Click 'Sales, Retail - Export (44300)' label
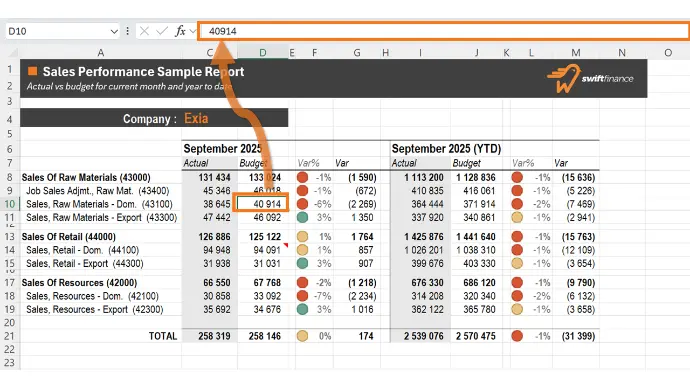 [x=84, y=264]
